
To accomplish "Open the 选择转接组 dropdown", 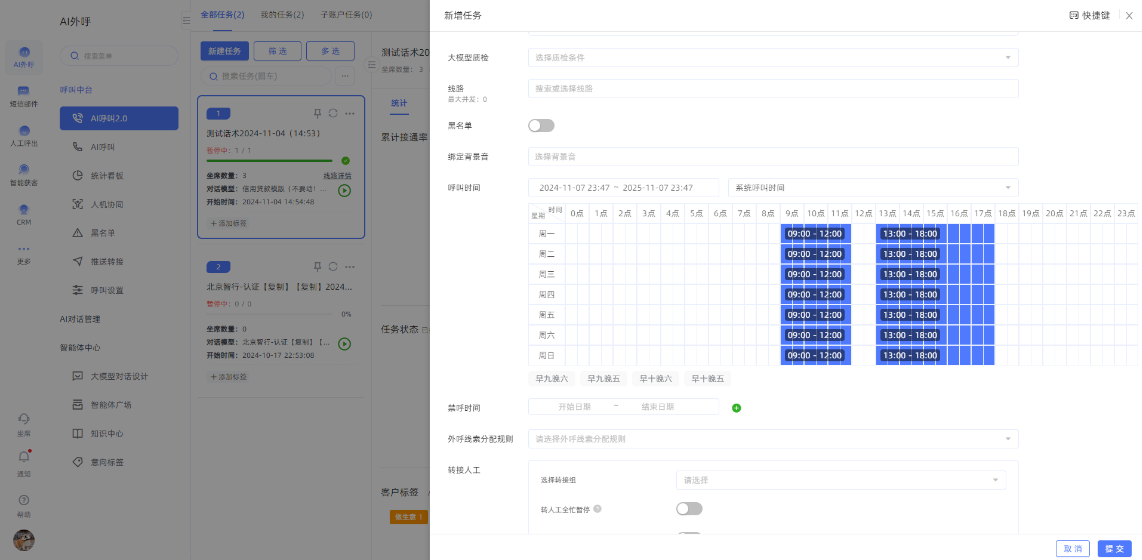I will [x=840, y=480].
